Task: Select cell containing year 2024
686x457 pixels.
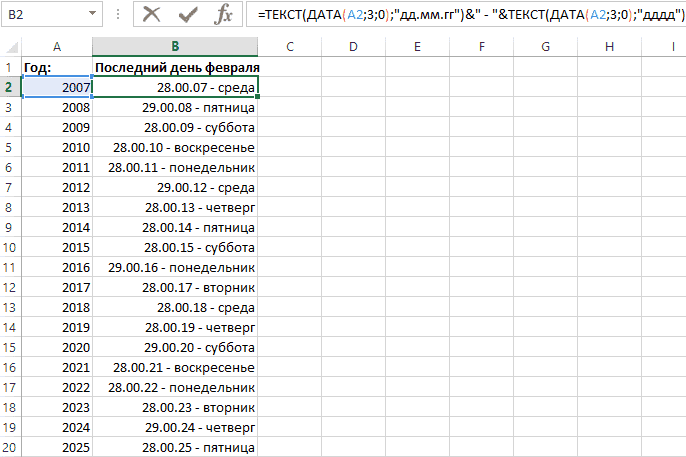Action: 57,427
